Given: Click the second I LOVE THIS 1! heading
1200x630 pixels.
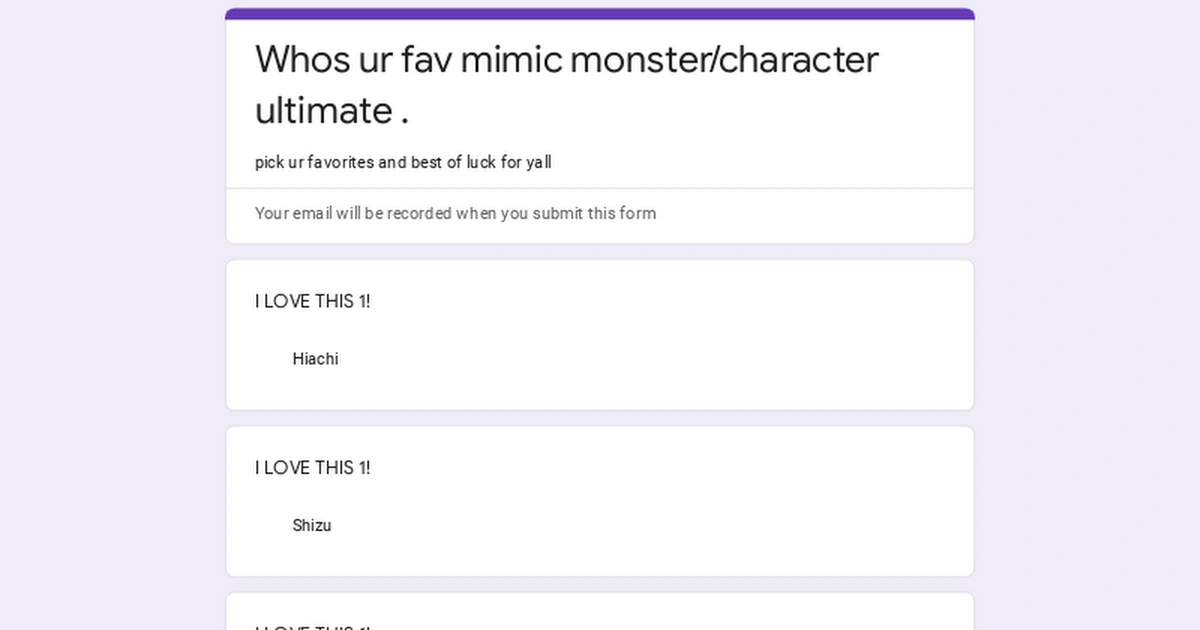Looking at the screenshot, I should [x=312, y=467].
